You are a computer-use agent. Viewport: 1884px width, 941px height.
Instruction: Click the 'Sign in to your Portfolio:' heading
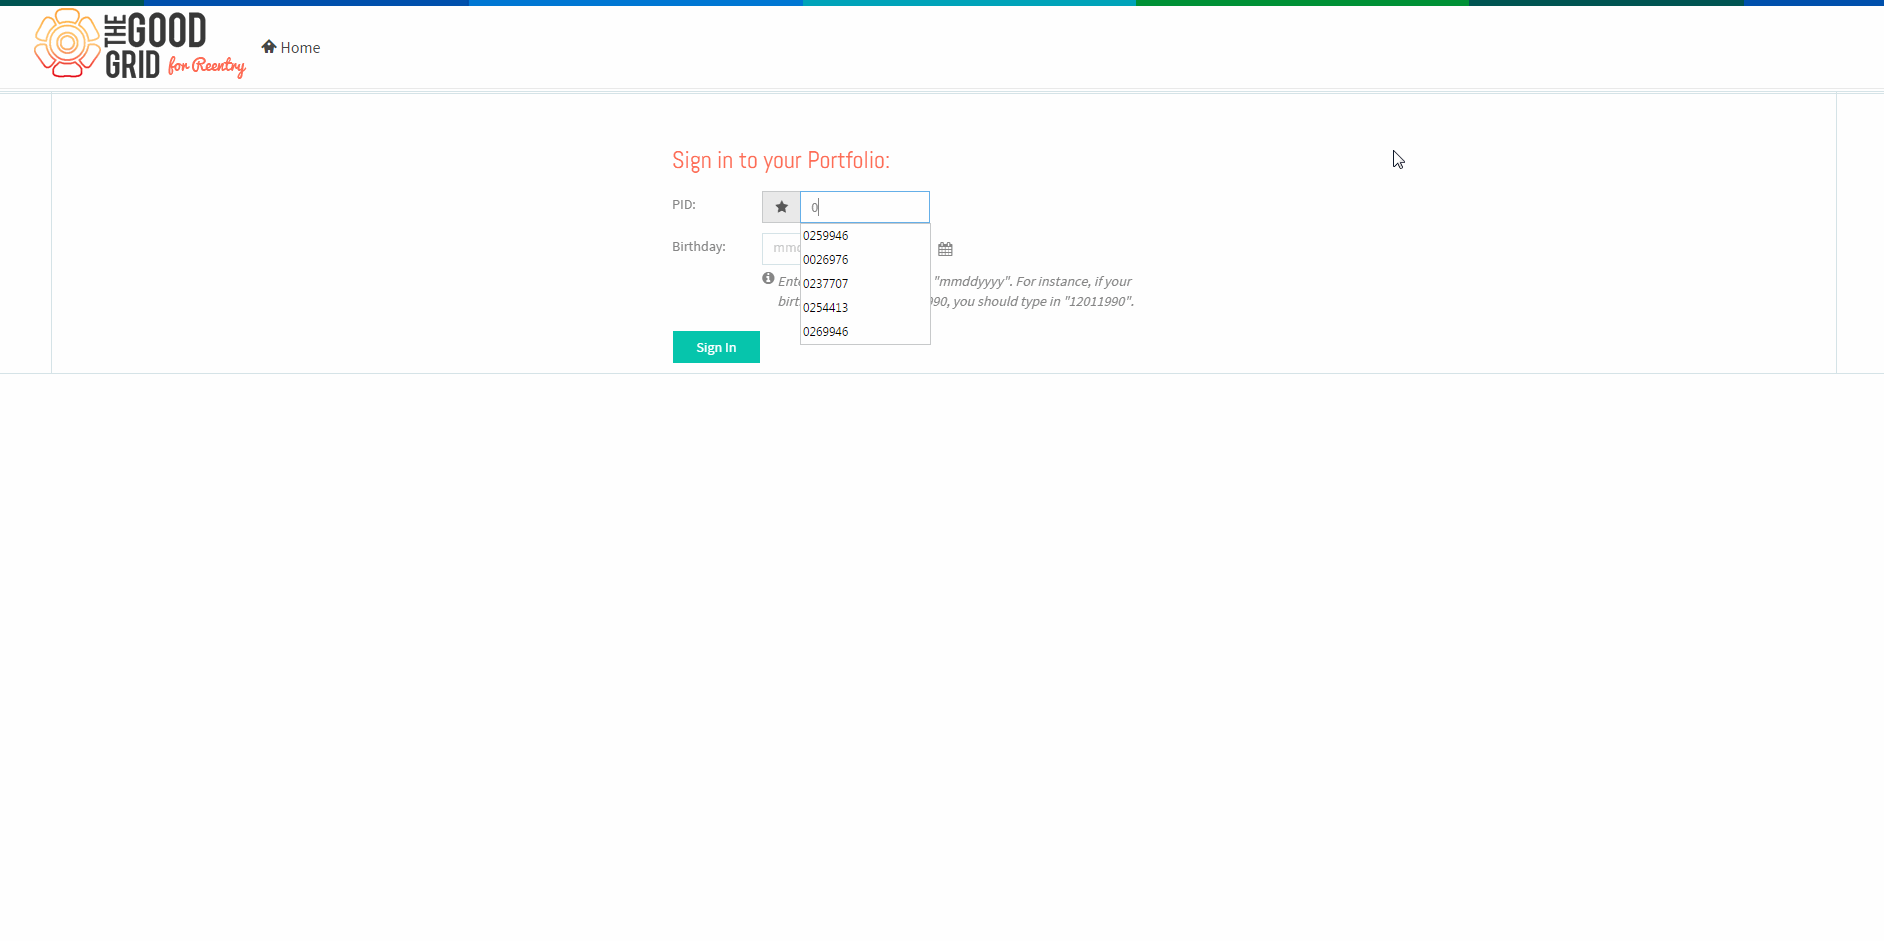[781, 160]
